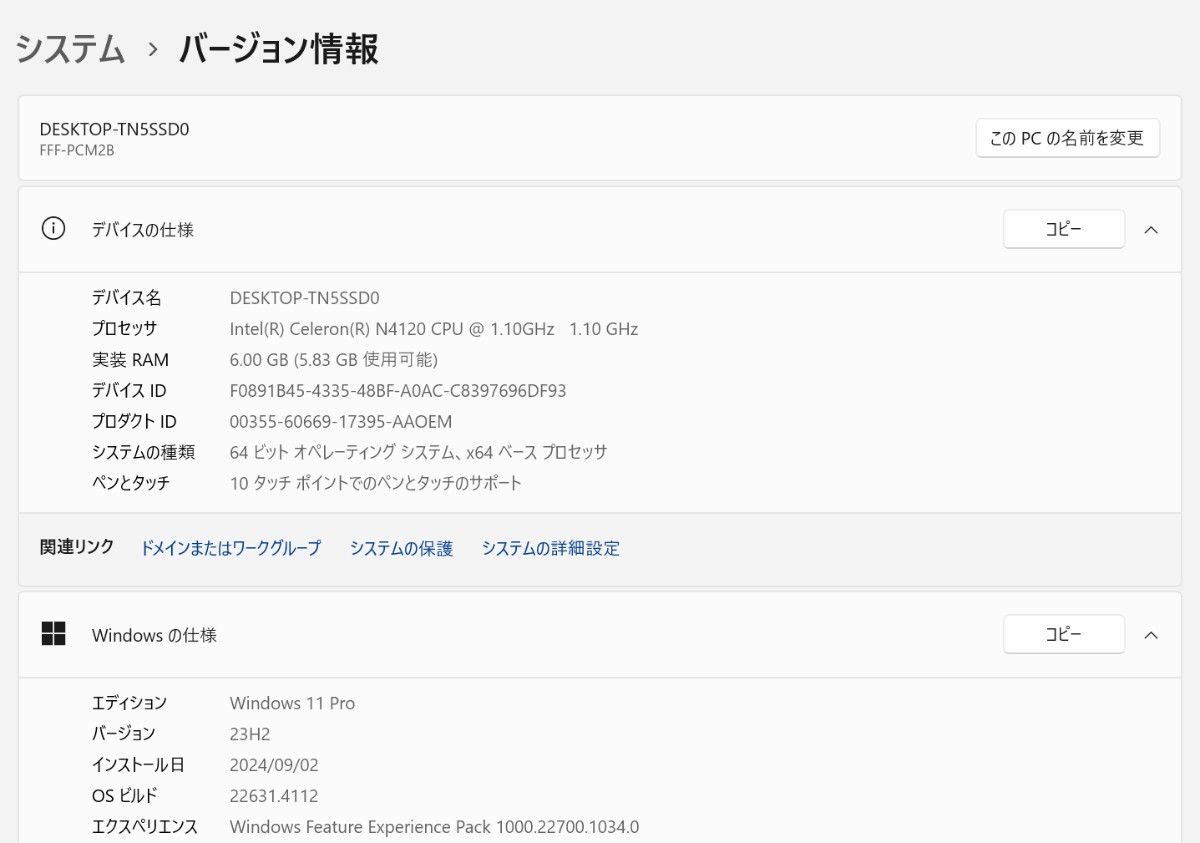Click the 関連リンク label

[77, 547]
